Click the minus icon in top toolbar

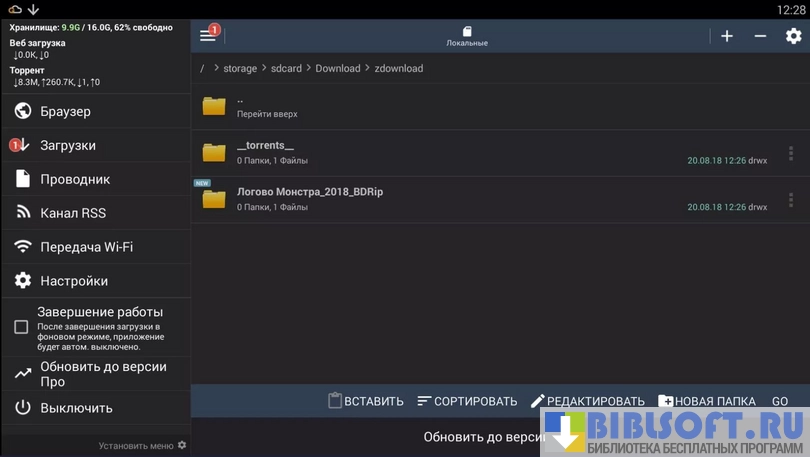coord(760,36)
